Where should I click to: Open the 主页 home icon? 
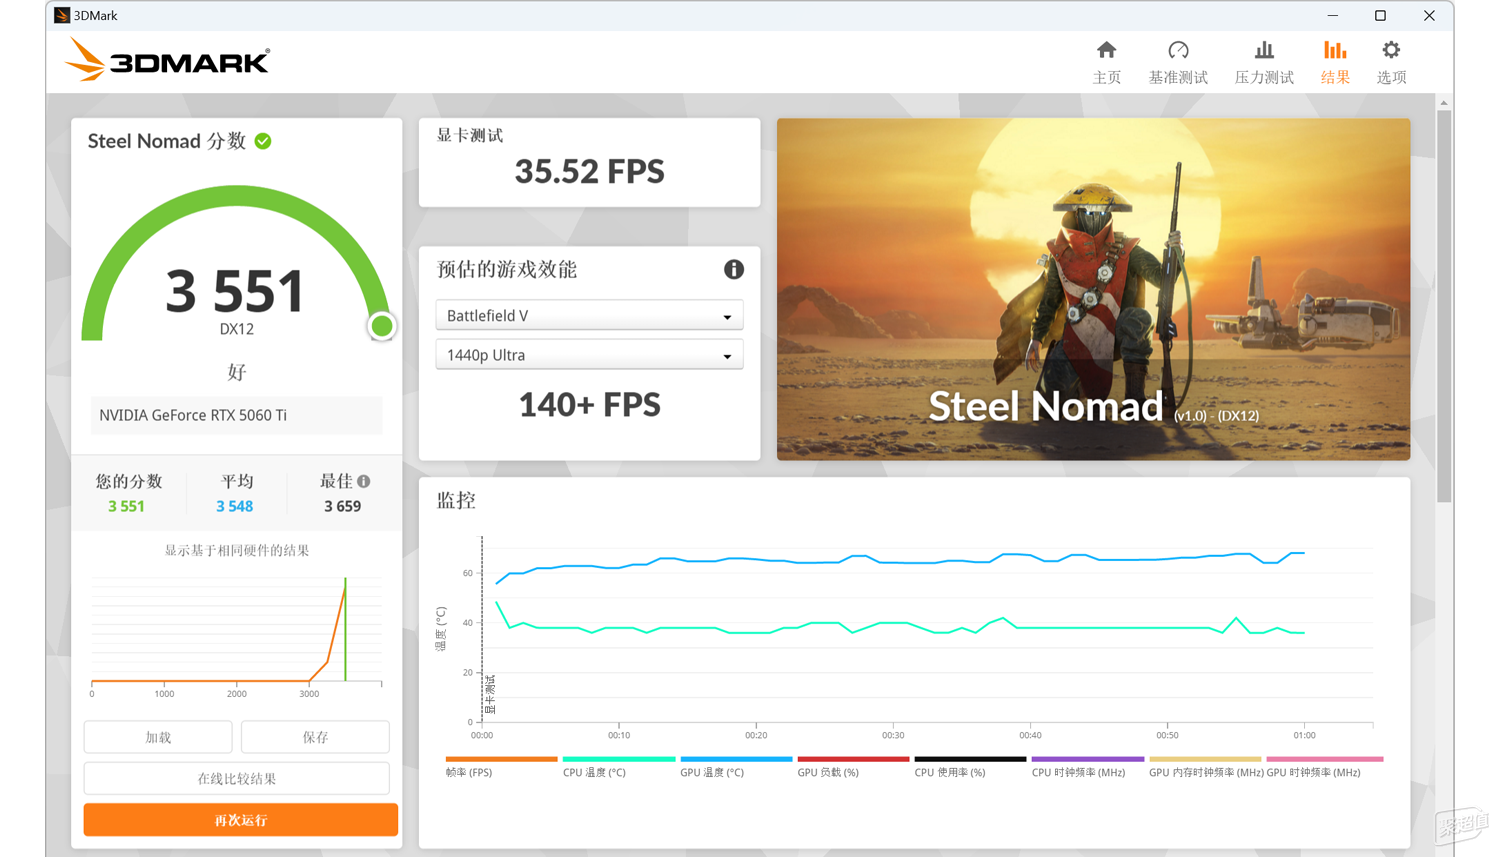[x=1106, y=50]
